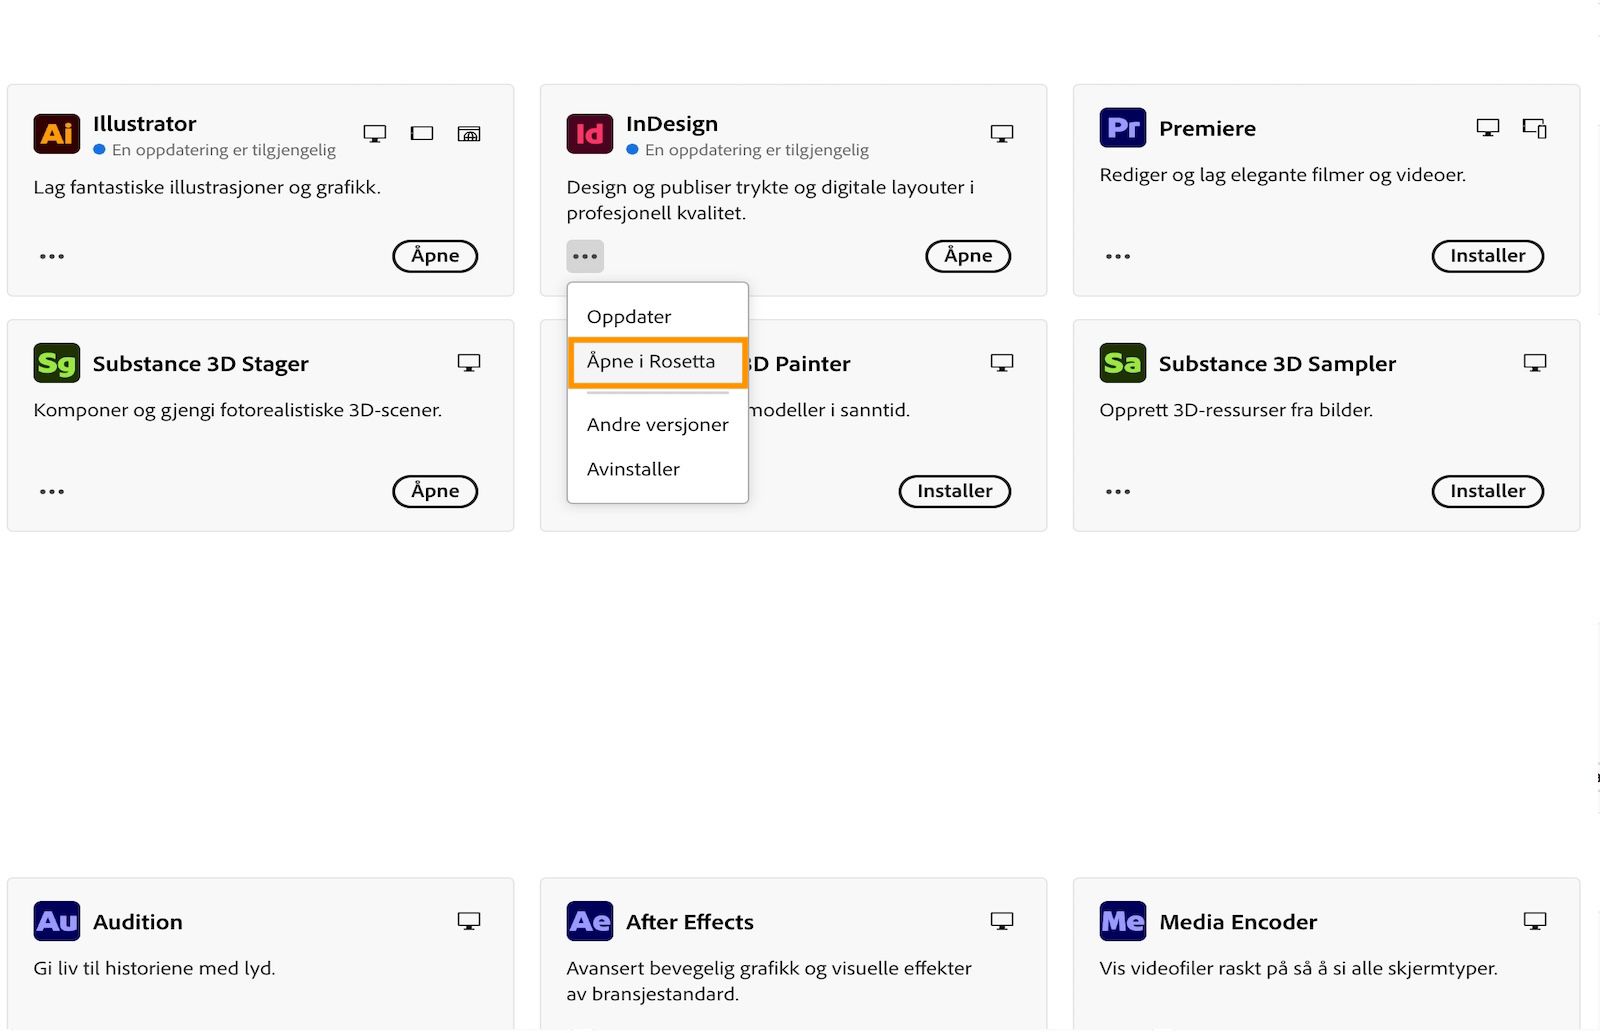The width and height of the screenshot is (1600, 1033).
Task: Open Illustrator with the Åpne button
Action: (x=435, y=256)
